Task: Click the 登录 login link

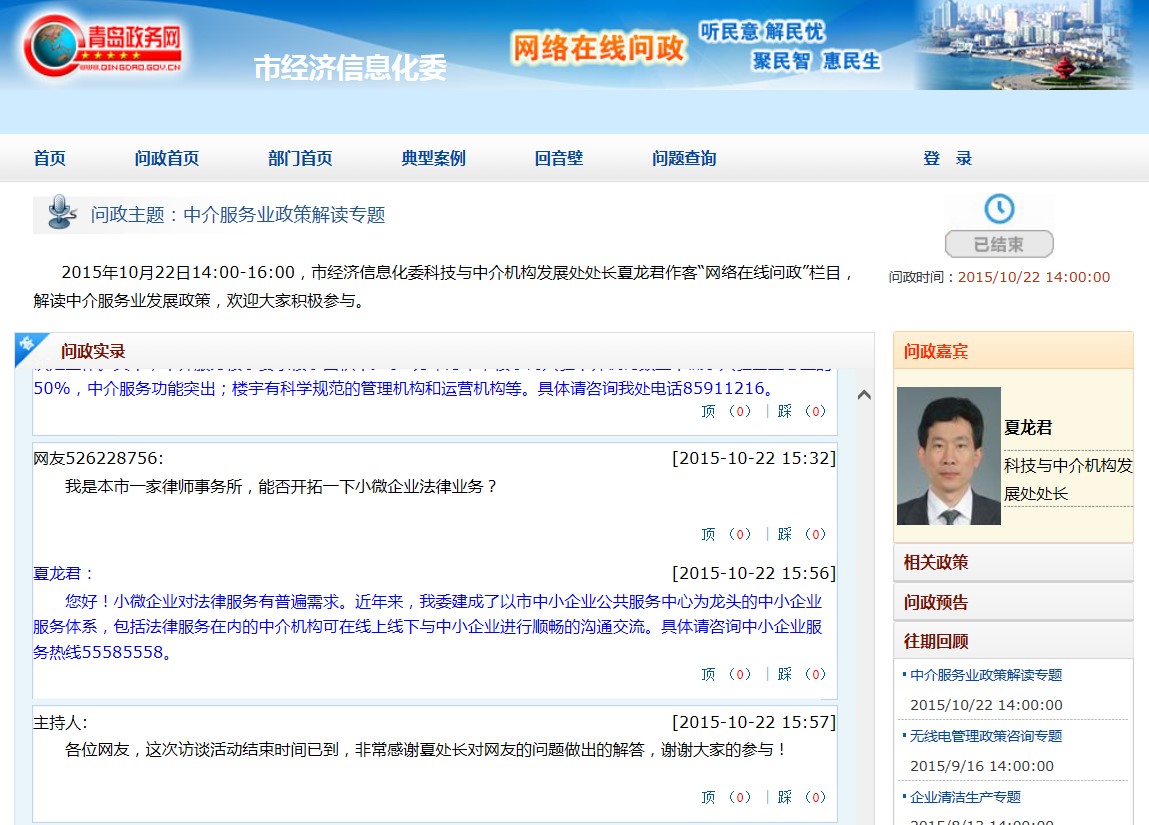Action: coord(947,158)
